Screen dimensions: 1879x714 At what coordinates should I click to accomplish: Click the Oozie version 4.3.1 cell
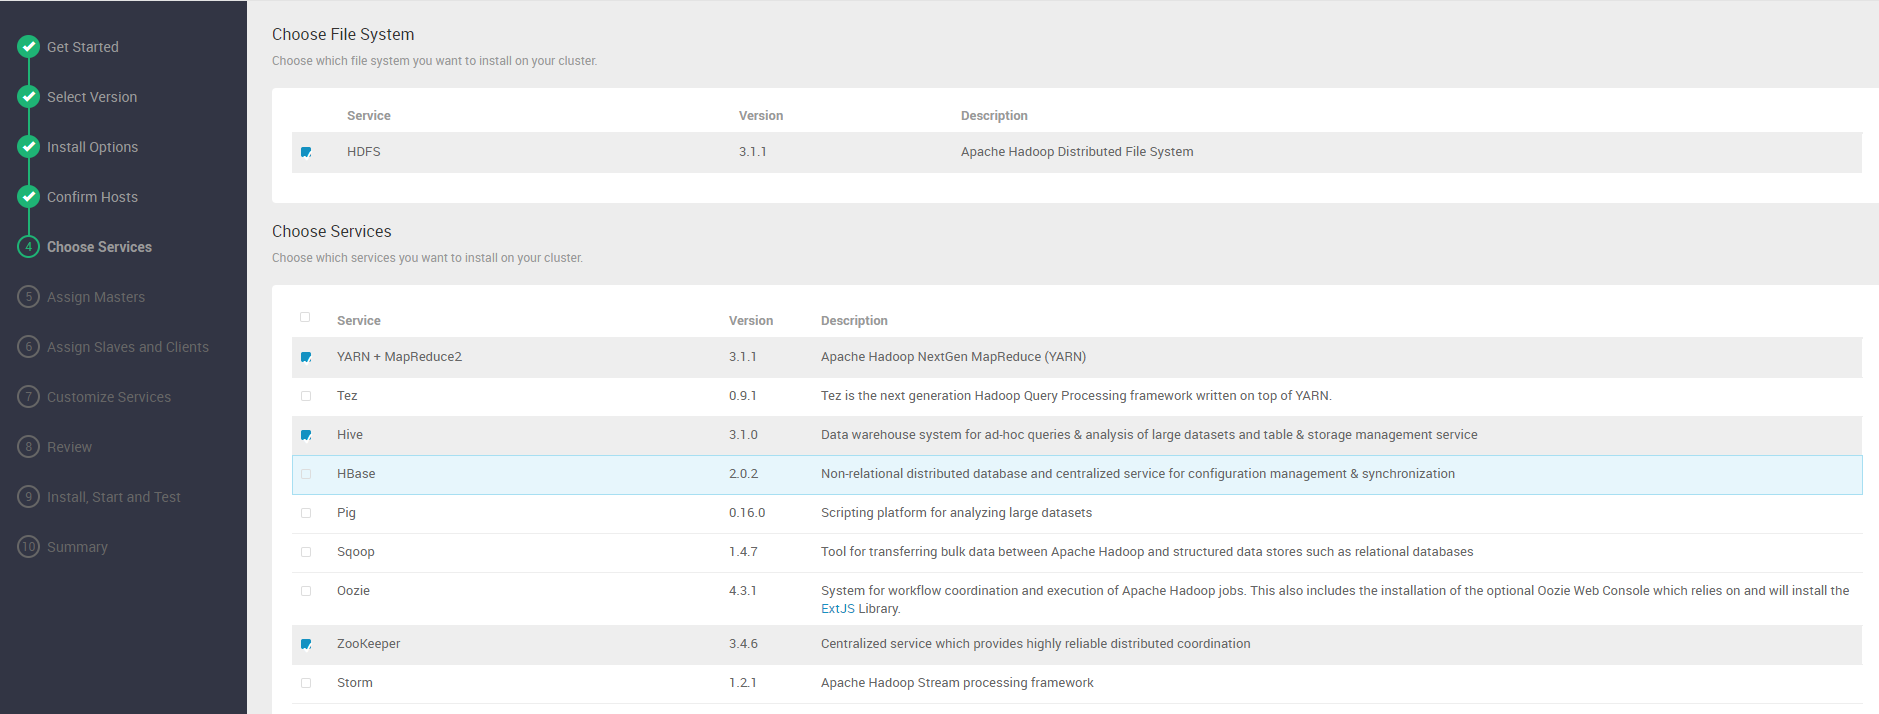pyautogui.click(x=743, y=591)
